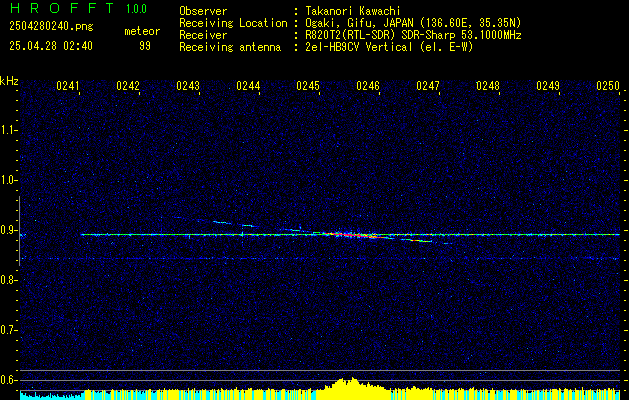The width and height of the screenshot is (629, 400).
Task: Click time marker 0244
Action: (x=248, y=86)
